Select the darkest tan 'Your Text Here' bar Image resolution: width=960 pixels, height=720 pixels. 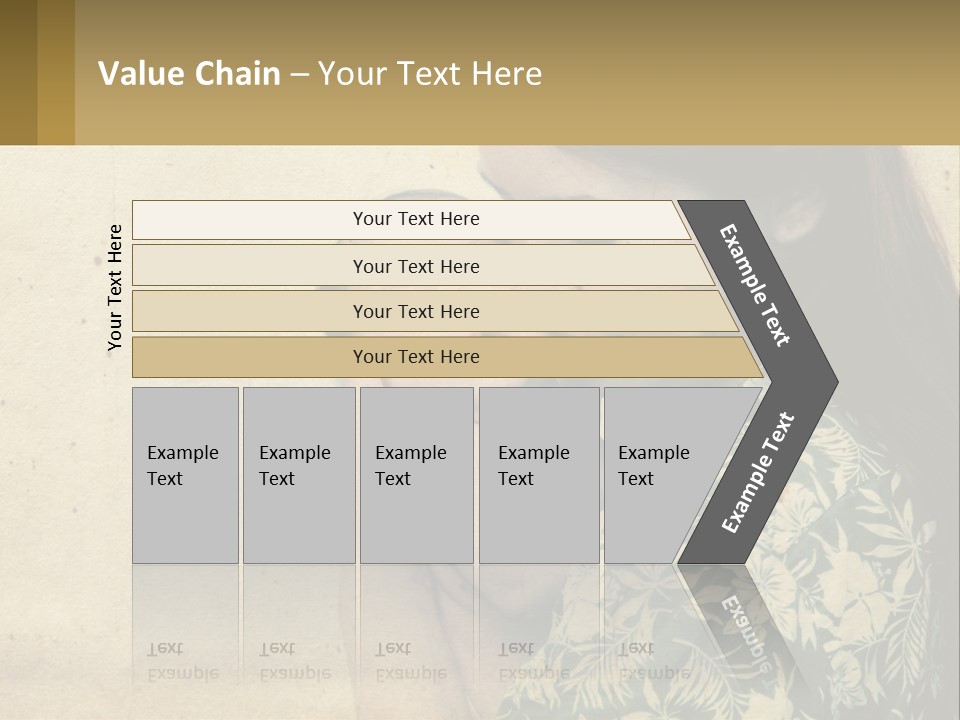click(x=416, y=357)
